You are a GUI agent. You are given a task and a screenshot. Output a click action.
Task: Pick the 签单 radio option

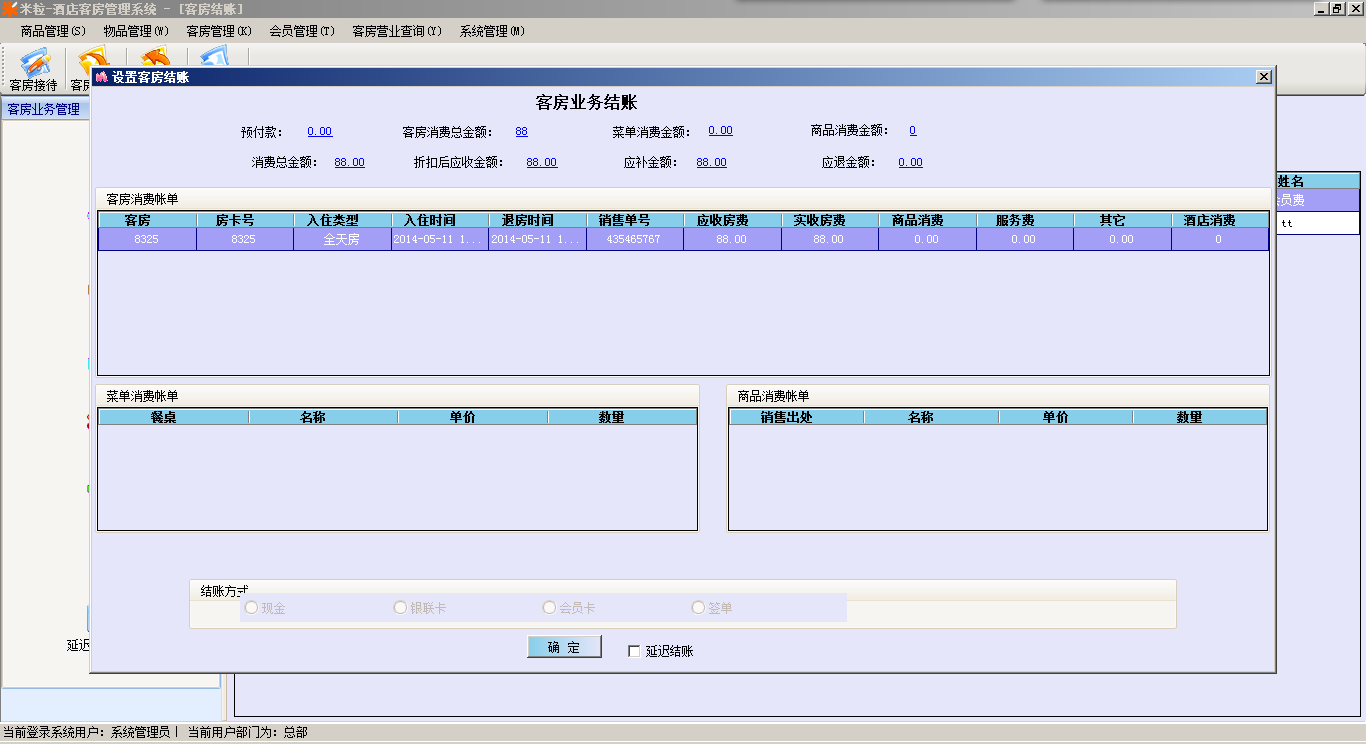coord(698,608)
